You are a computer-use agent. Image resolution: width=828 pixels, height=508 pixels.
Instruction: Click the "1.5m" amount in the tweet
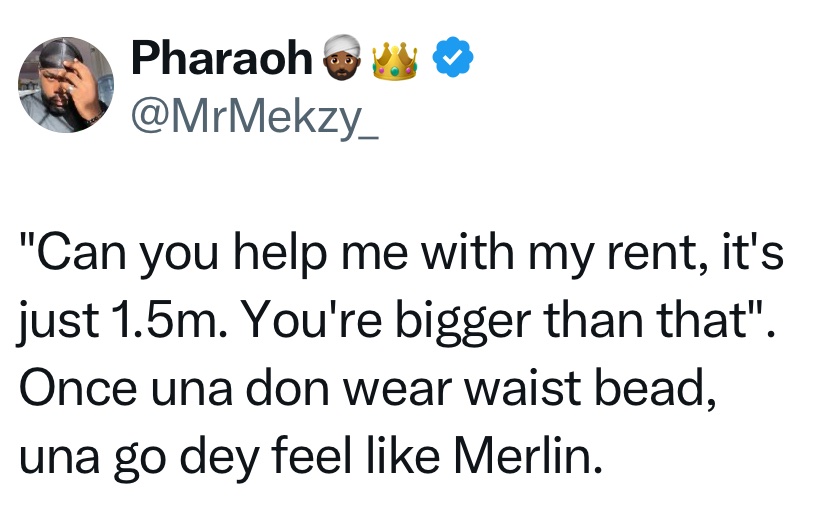pos(169,321)
